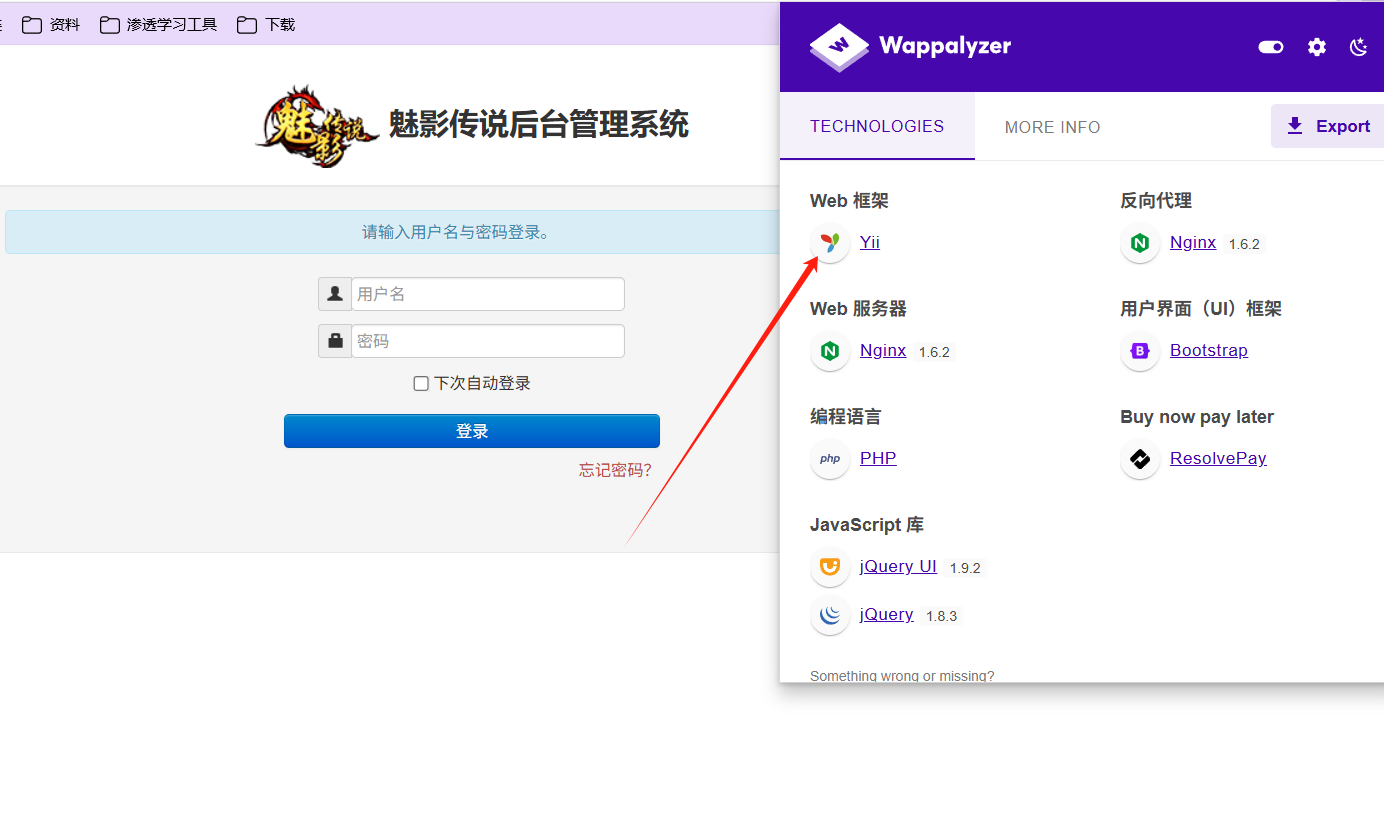Viewport: 1384px width, 817px height.
Task: Open the 渗透学习工具 bookmarks folder
Action: pos(158,24)
